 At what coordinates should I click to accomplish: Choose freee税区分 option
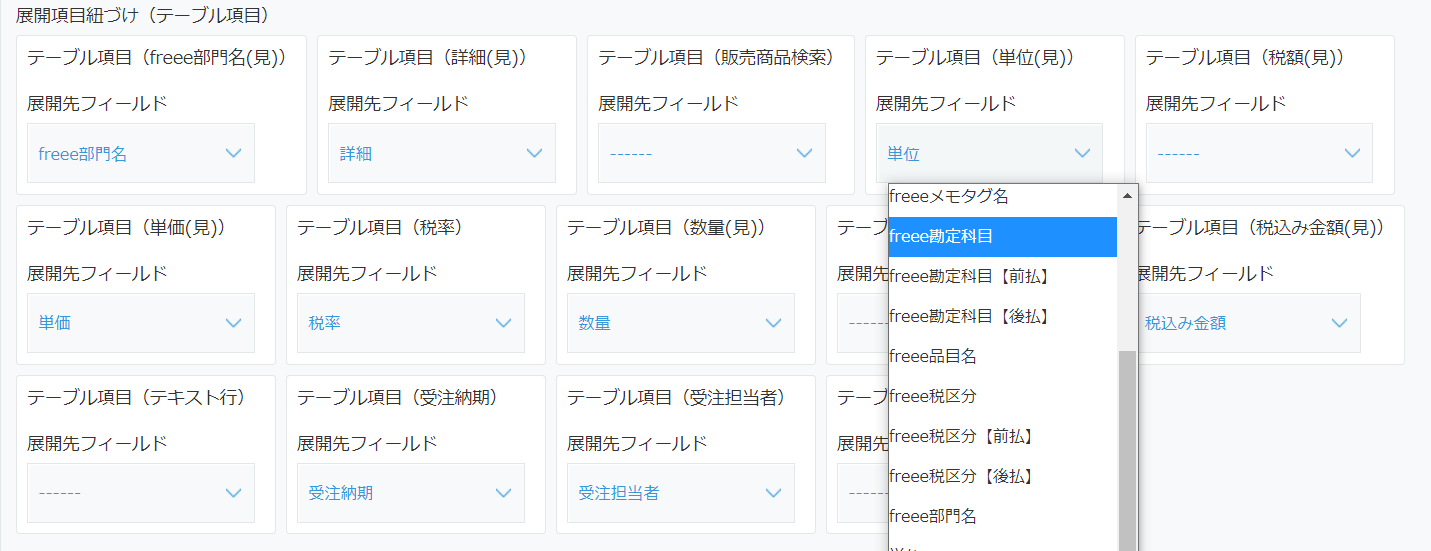pyautogui.click(x=1002, y=396)
